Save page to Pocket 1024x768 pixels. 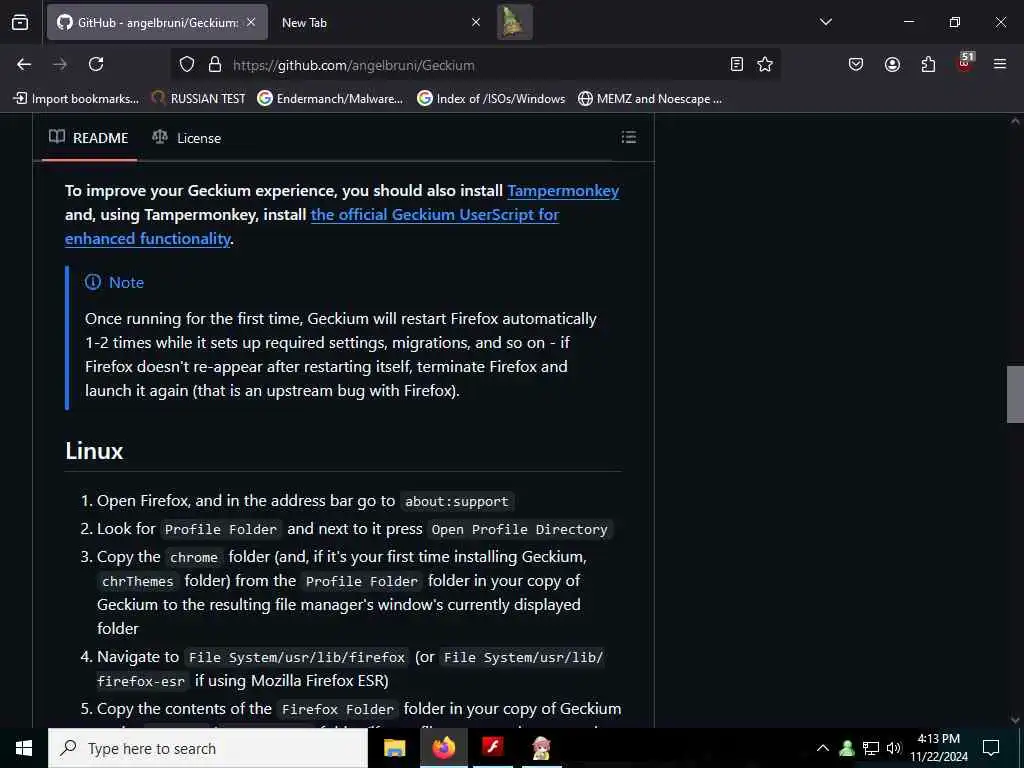coord(856,64)
